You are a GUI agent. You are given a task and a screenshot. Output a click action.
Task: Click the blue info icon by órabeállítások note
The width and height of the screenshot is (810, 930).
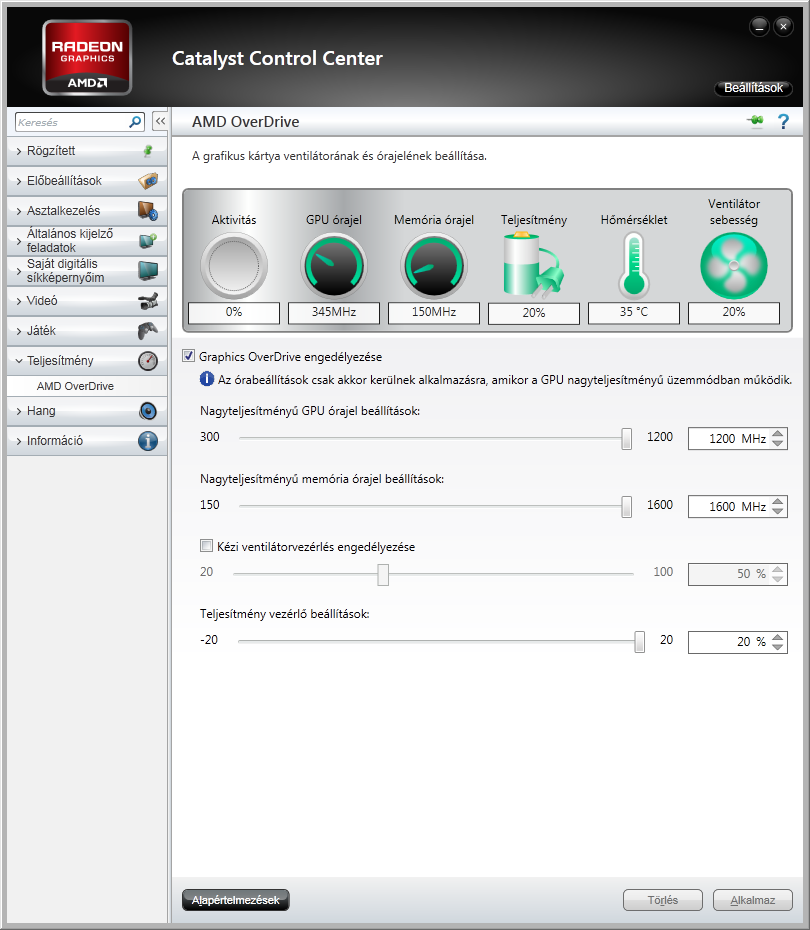pyautogui.click(x=206, y=379)
